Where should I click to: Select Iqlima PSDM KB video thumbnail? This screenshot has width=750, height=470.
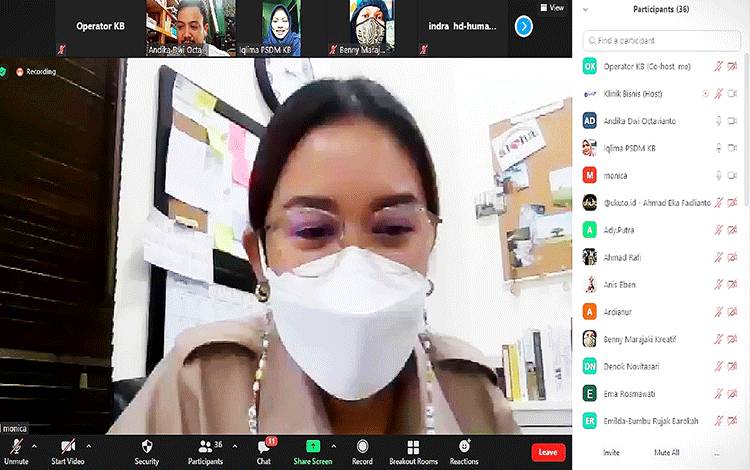(x=280, y=28)
